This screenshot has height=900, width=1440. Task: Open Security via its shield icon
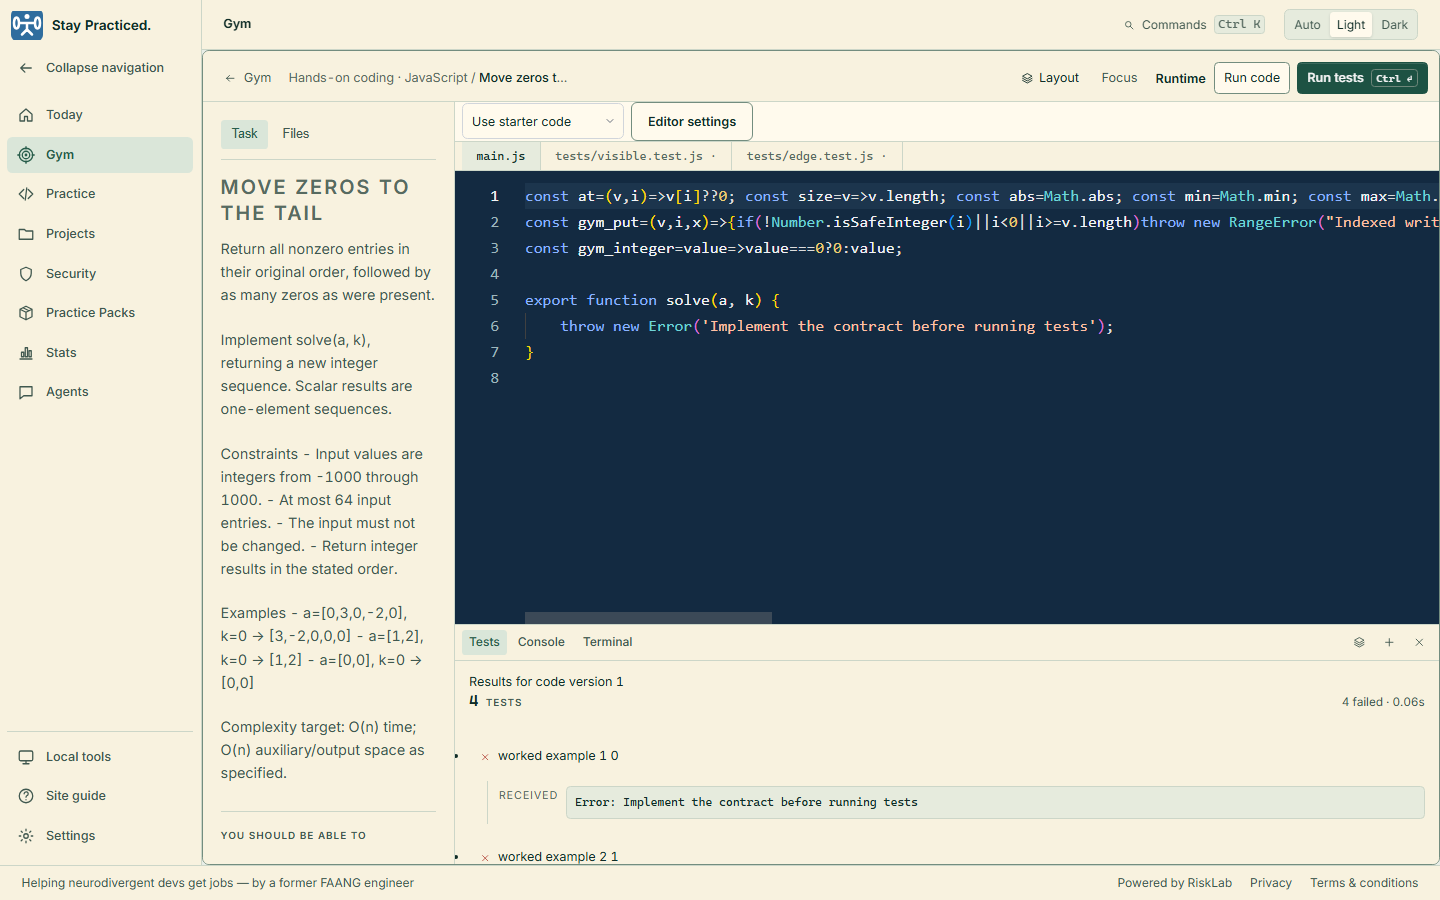pyautogui.click(x=26, y=274)
